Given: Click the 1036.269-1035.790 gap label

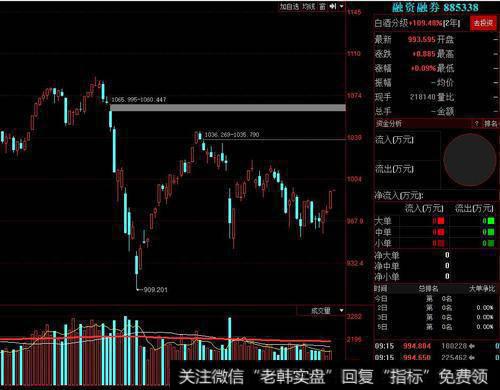Looking at the screenshot, I should point(232,135).
